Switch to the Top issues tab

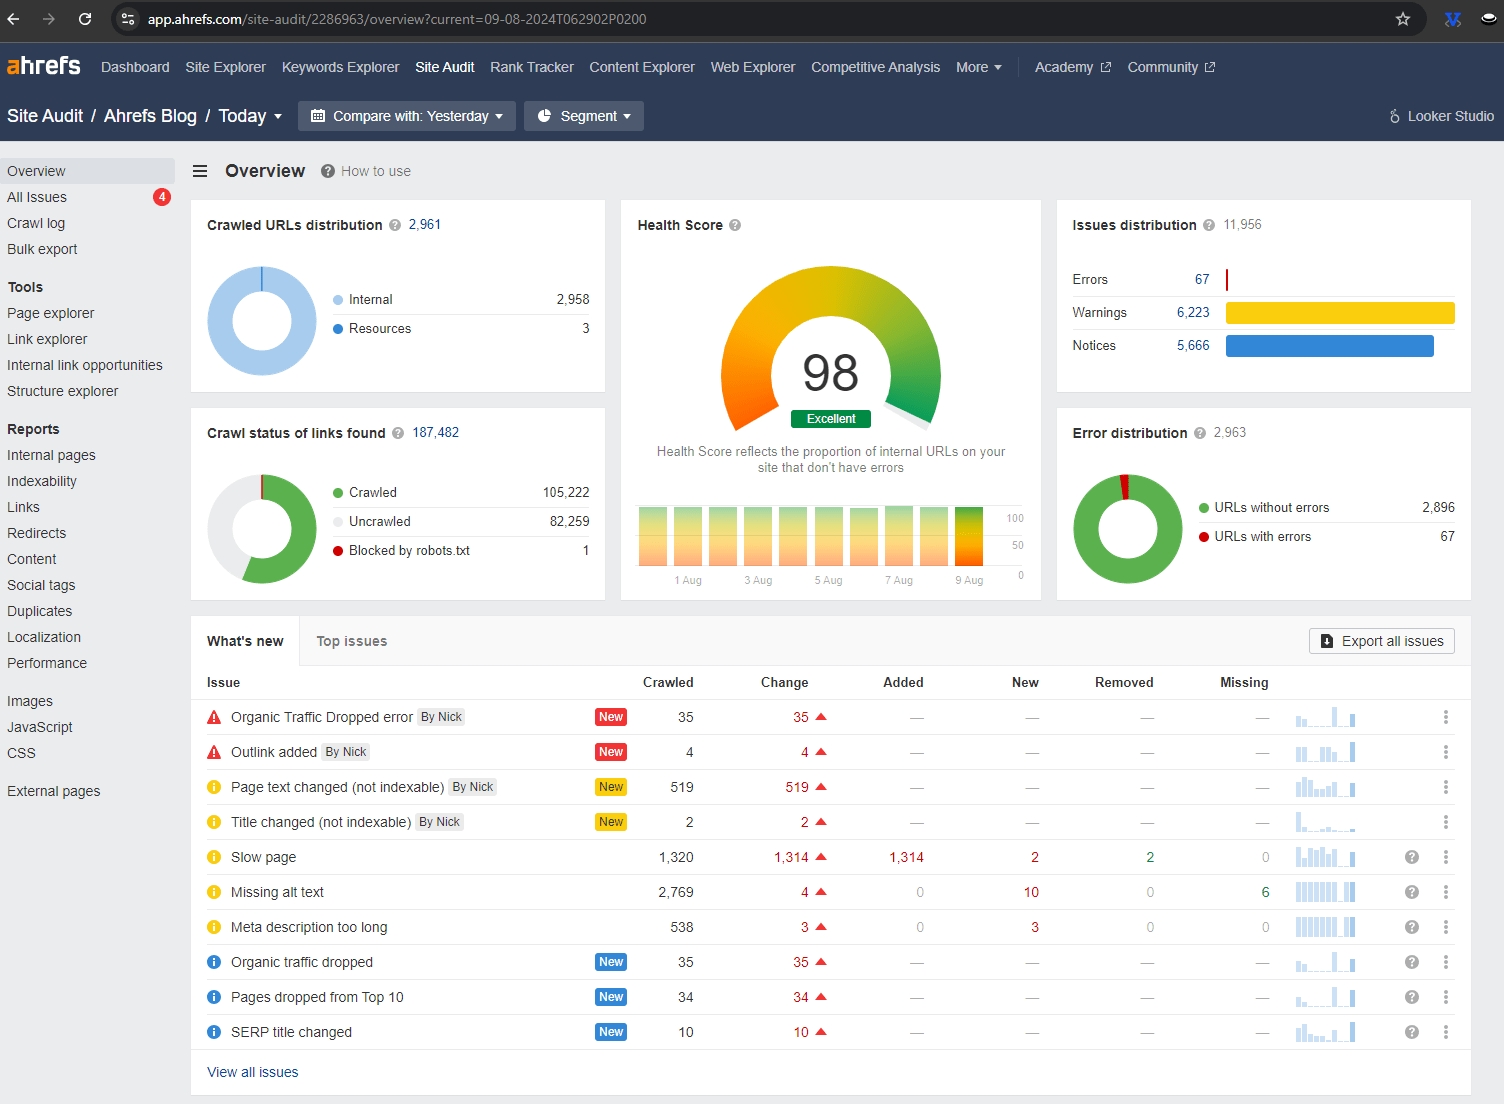click(x=351, y=641)
